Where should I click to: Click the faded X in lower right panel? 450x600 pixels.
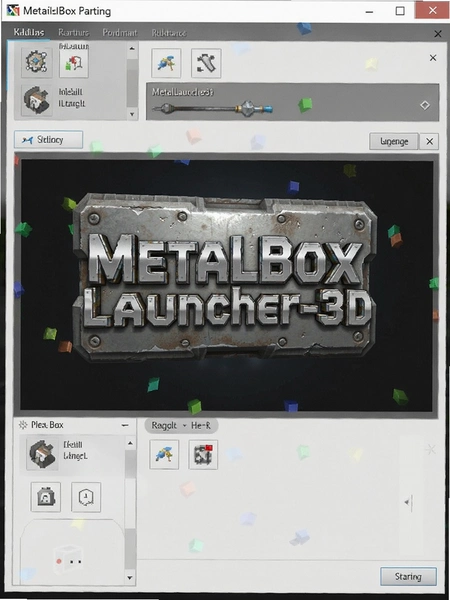point(431,449)
